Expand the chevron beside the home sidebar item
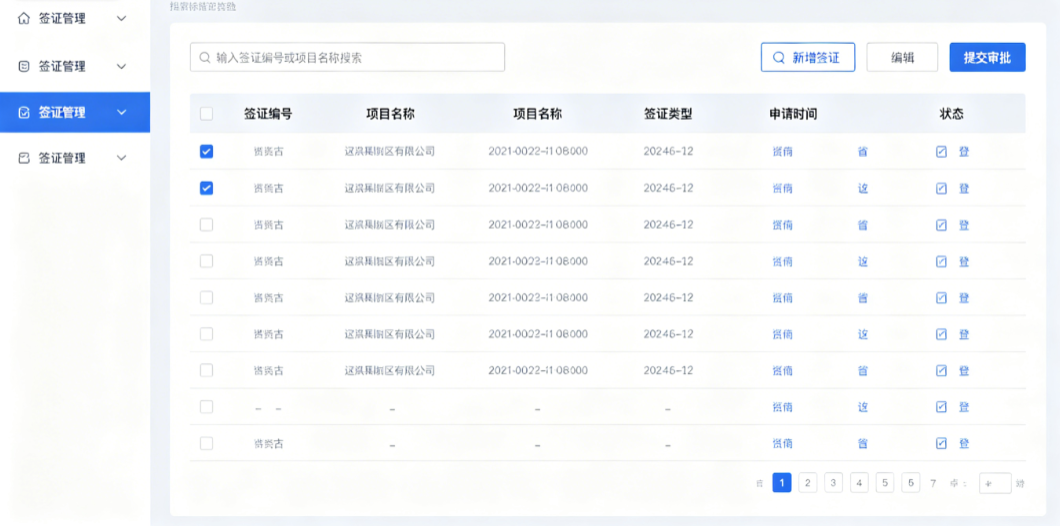Viewport: 1060px width, 526px height. [122, 19]
